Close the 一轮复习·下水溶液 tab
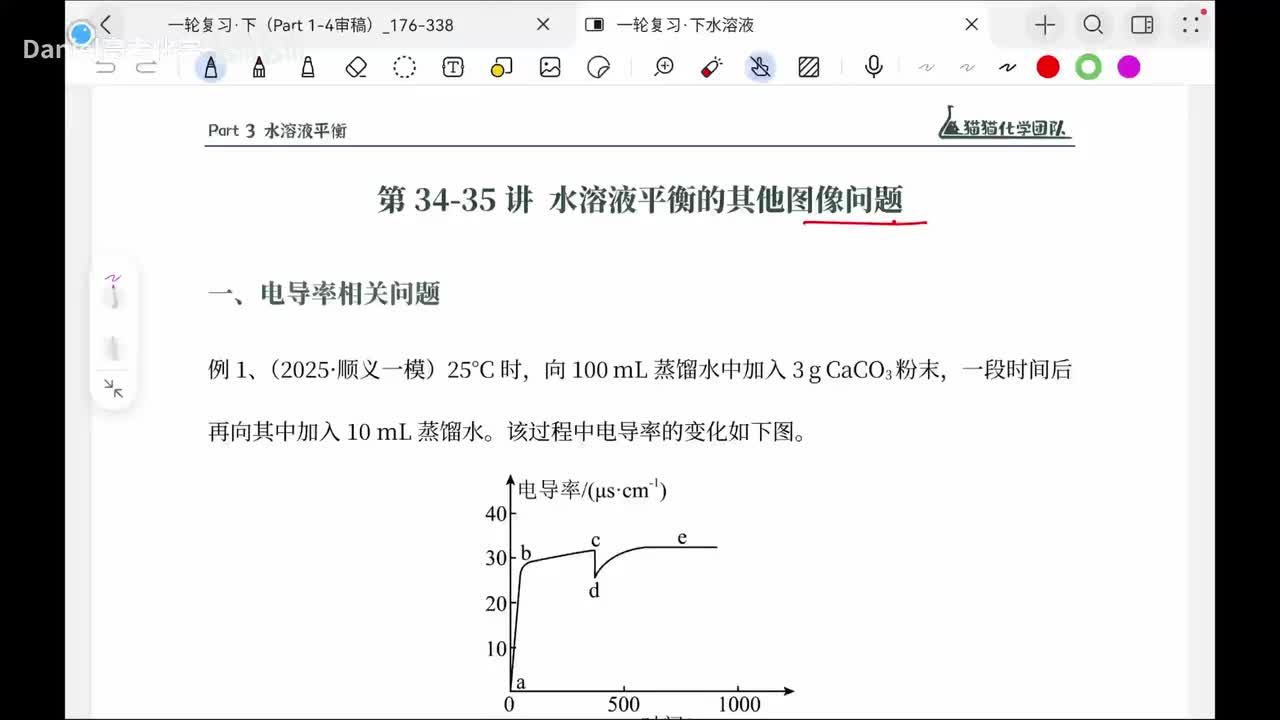This screenshot has height=720, width=1280. (971, 25)
